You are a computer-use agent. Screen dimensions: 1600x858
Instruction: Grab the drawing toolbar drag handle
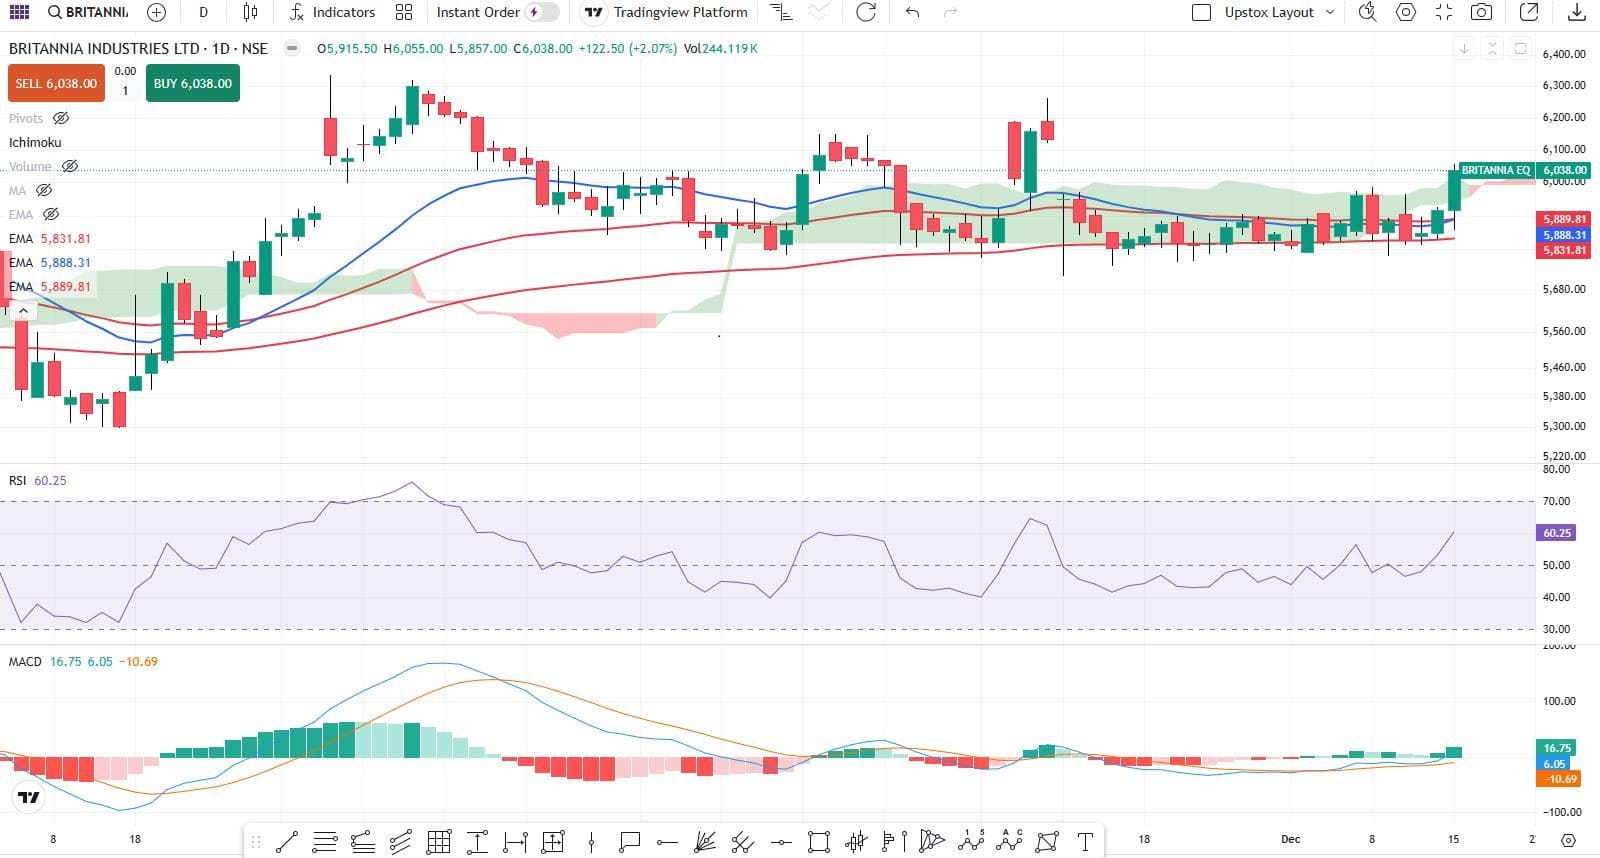[256, 842]
